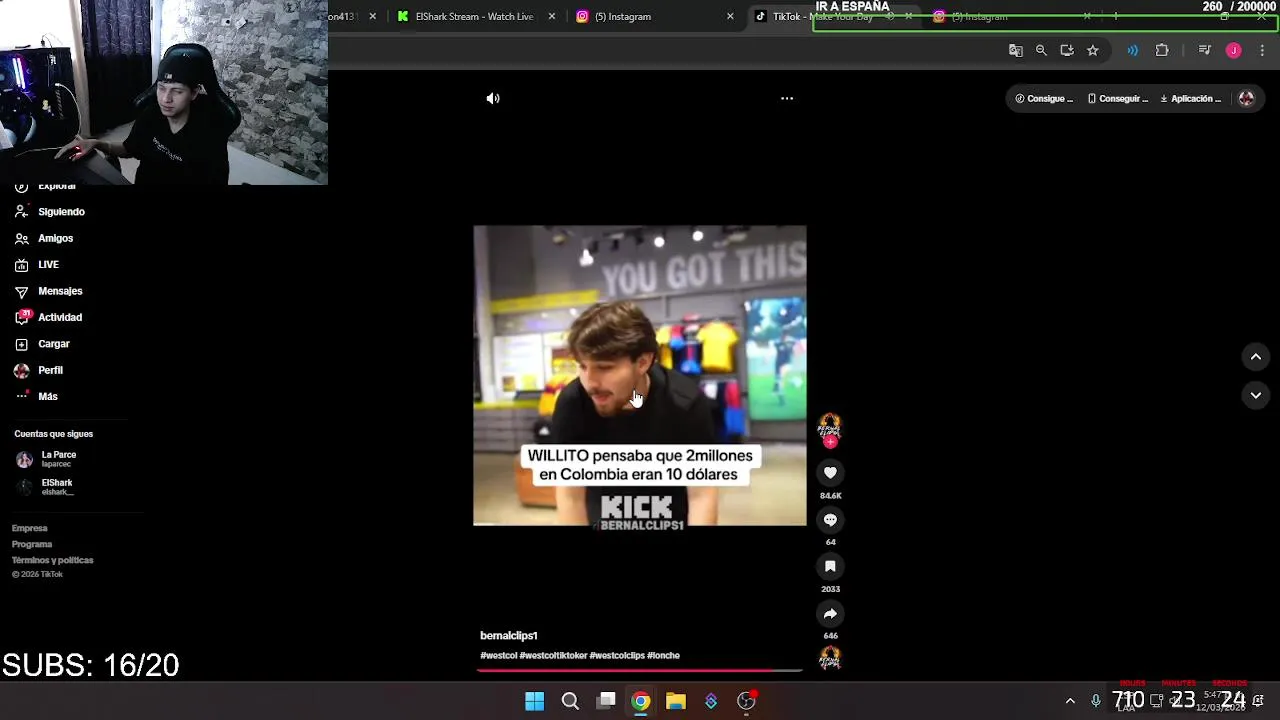Open the spinning sound disc at bottom right
This screenshot has width=1280, height=720.
point(830,657)
